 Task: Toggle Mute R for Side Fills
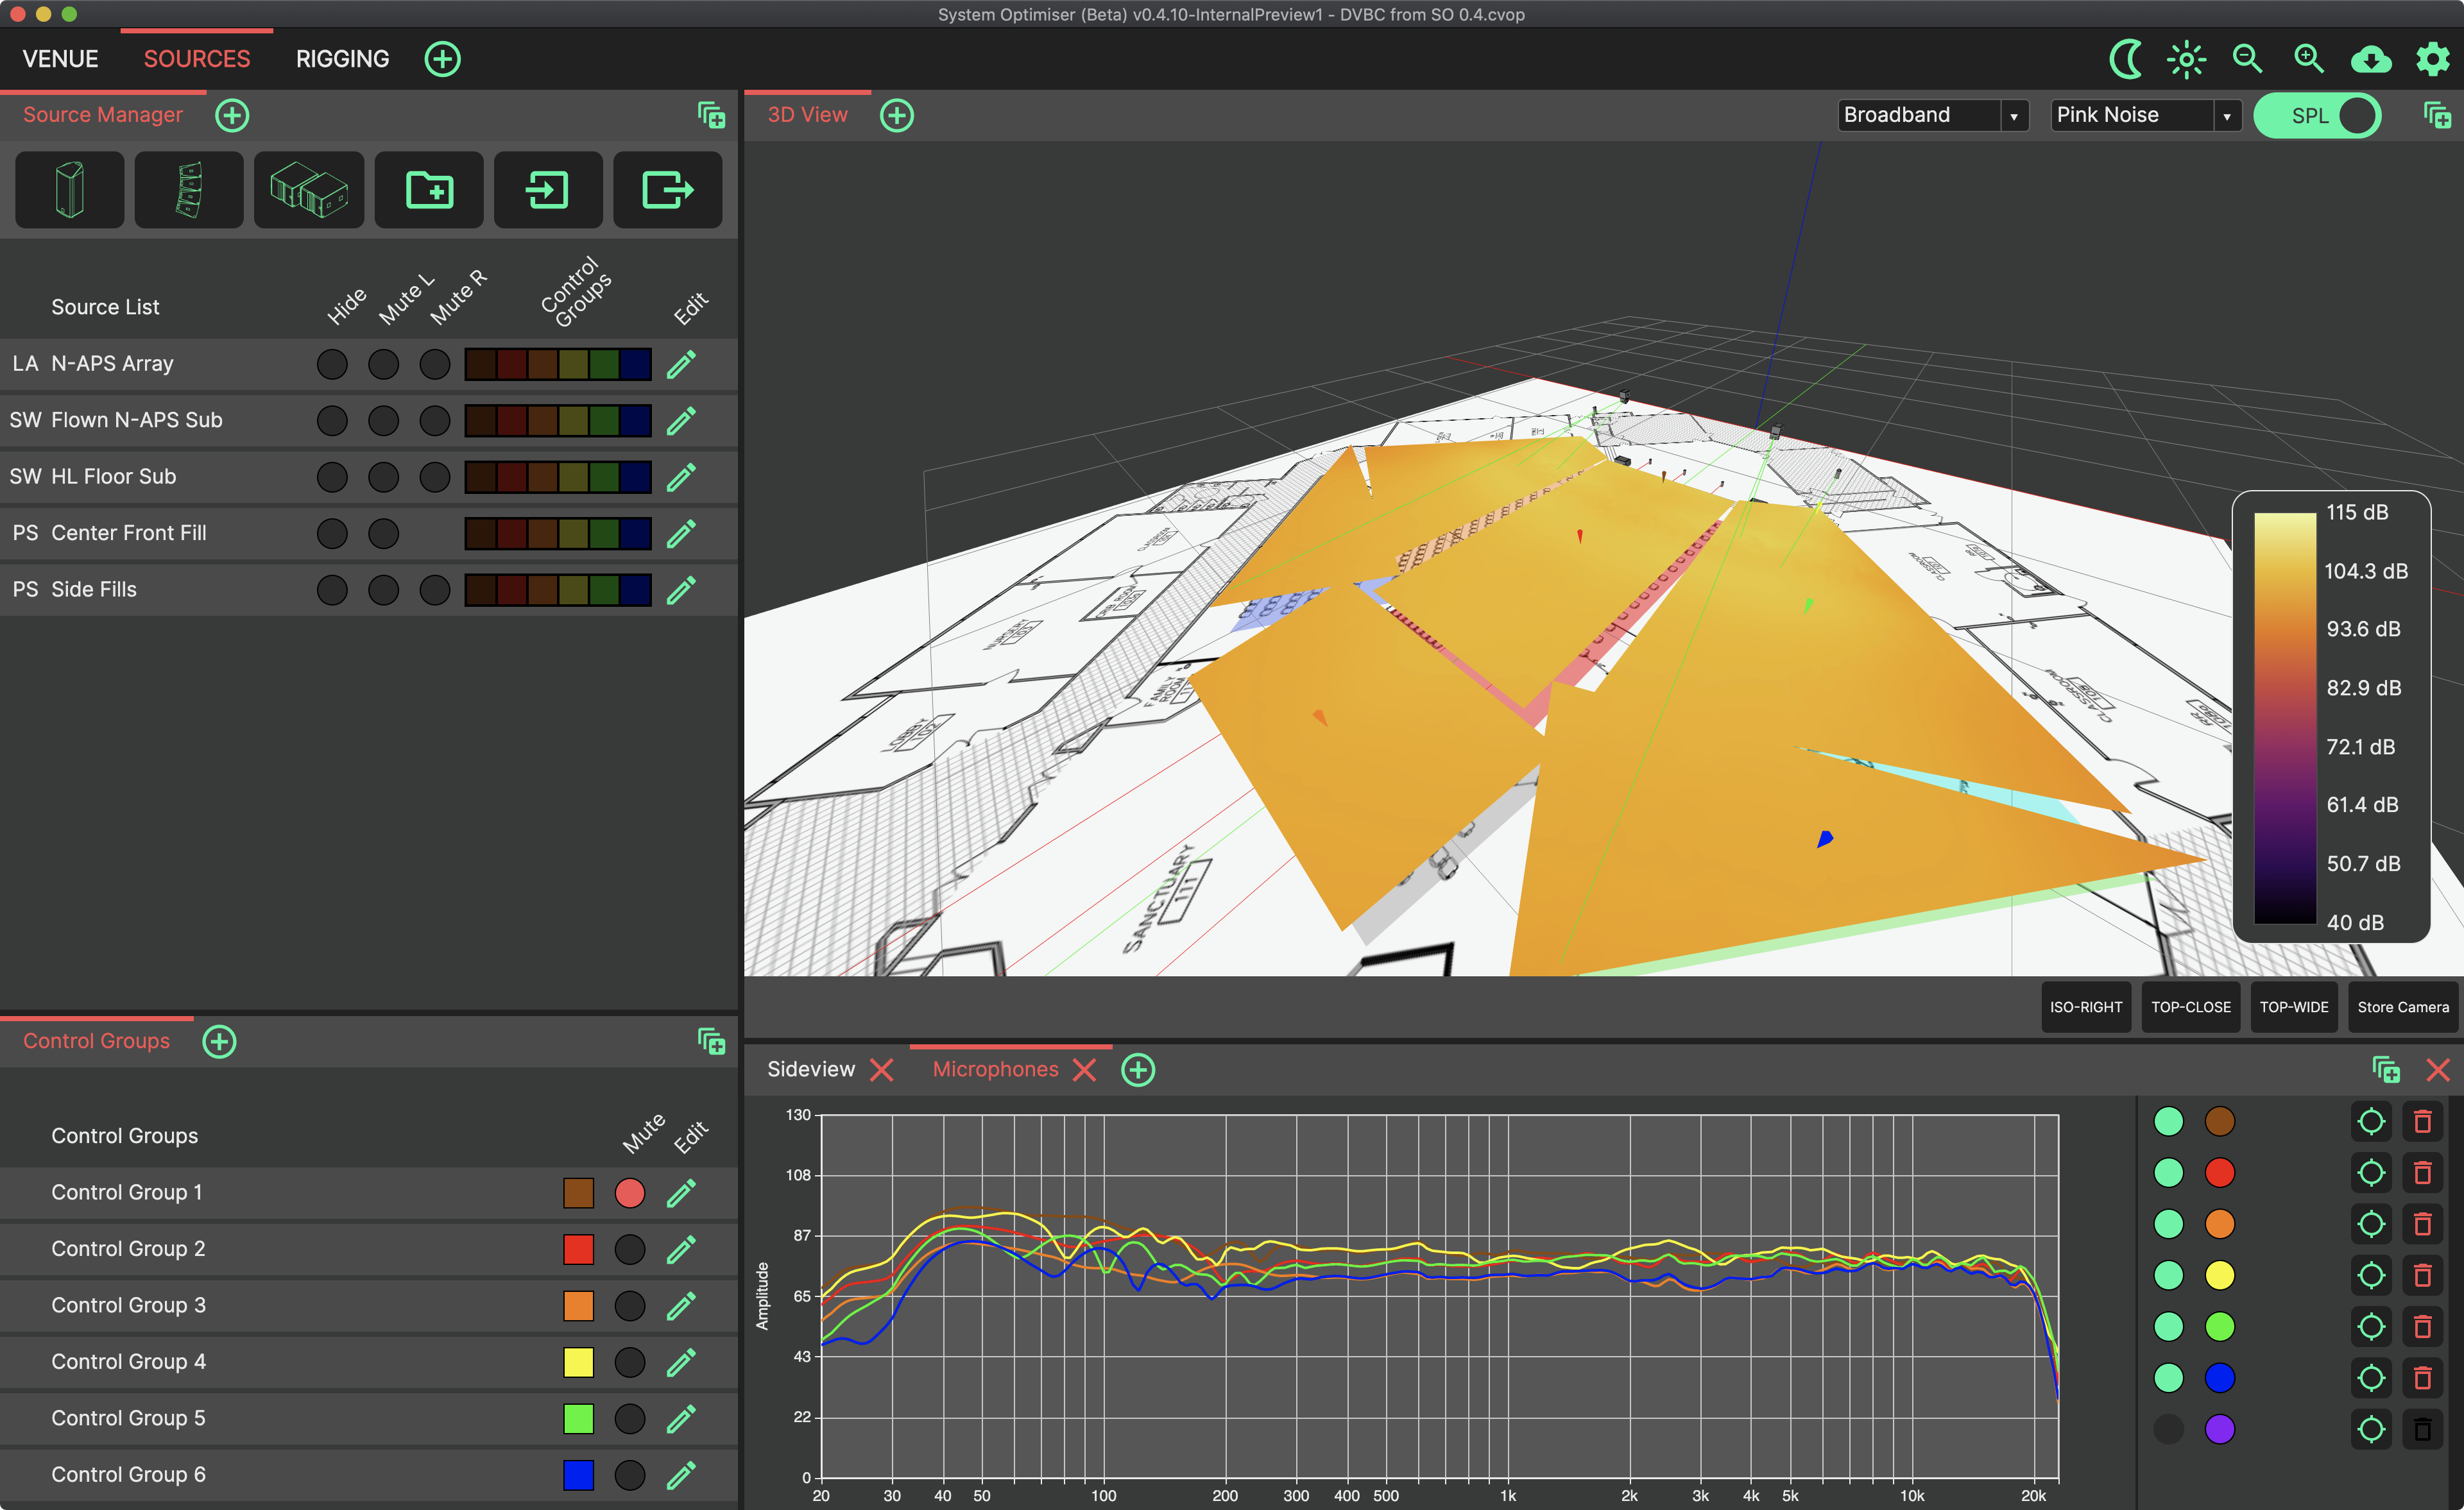(434, 590)
